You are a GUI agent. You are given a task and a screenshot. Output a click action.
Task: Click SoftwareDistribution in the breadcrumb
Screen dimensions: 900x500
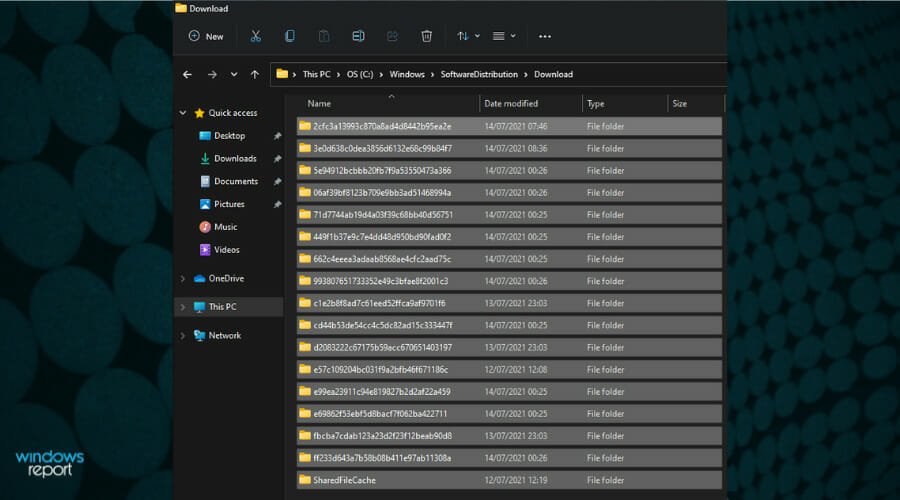click(479, 75)
